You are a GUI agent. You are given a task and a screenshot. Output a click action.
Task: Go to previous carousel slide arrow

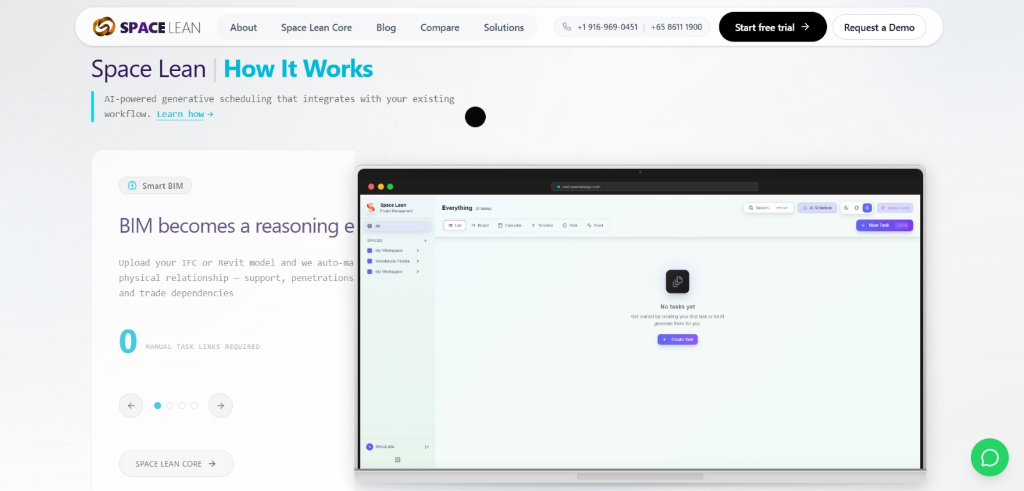click(131, 405)
